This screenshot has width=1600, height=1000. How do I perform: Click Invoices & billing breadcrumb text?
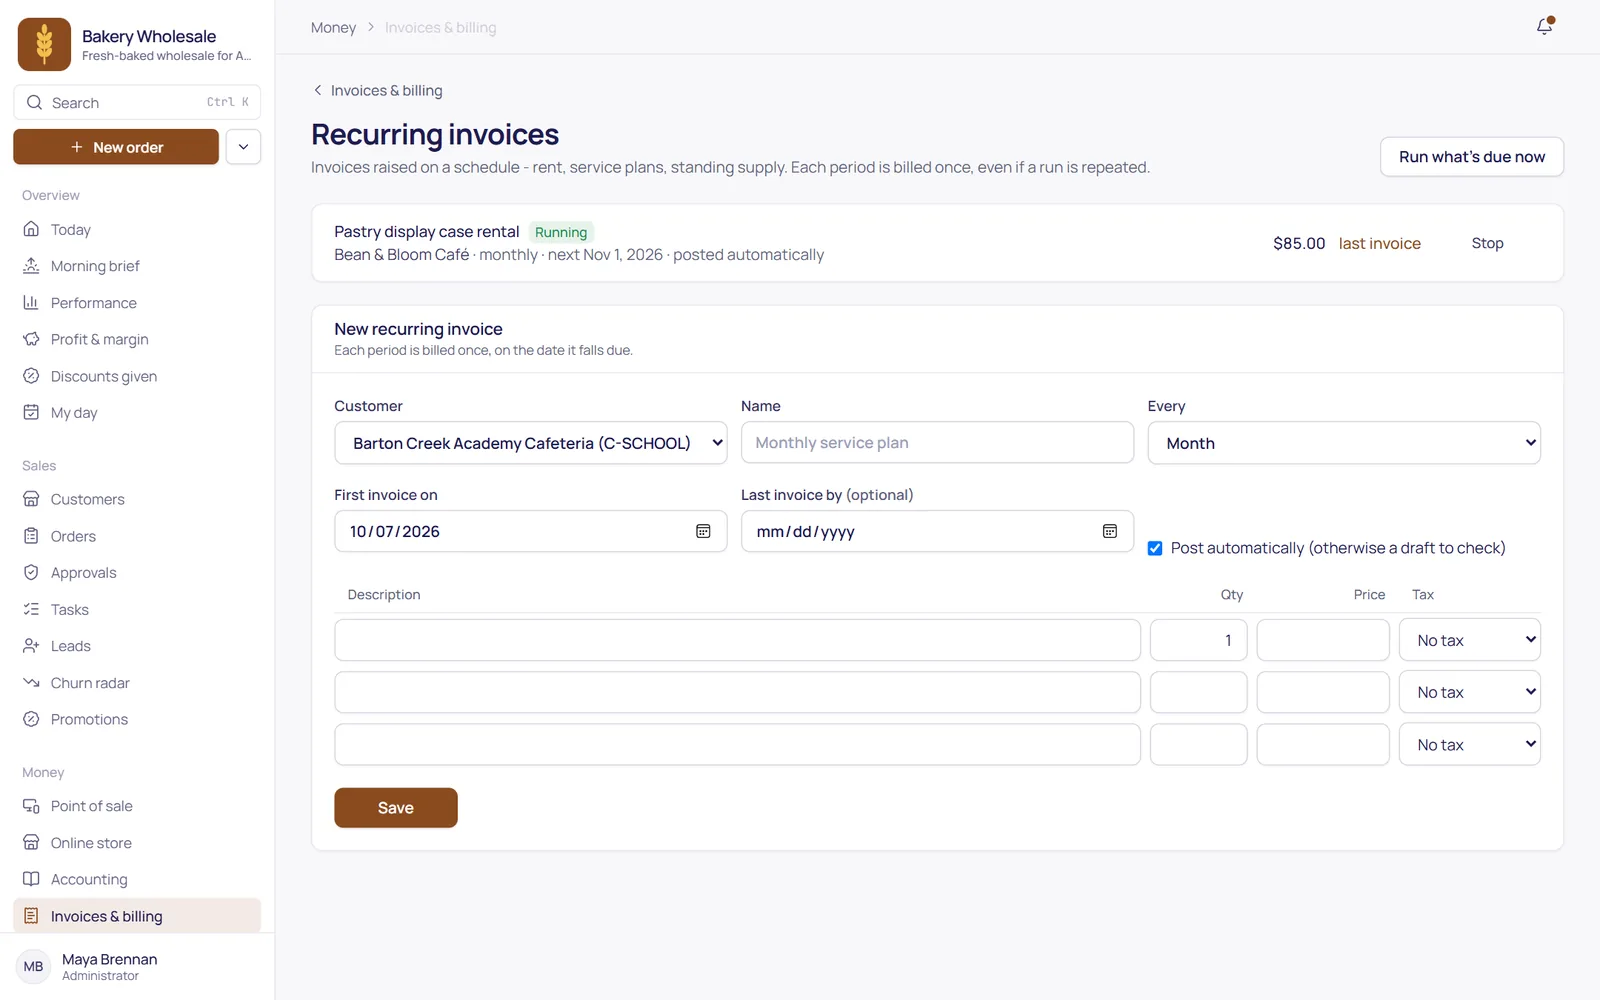[x=440, y=27]
